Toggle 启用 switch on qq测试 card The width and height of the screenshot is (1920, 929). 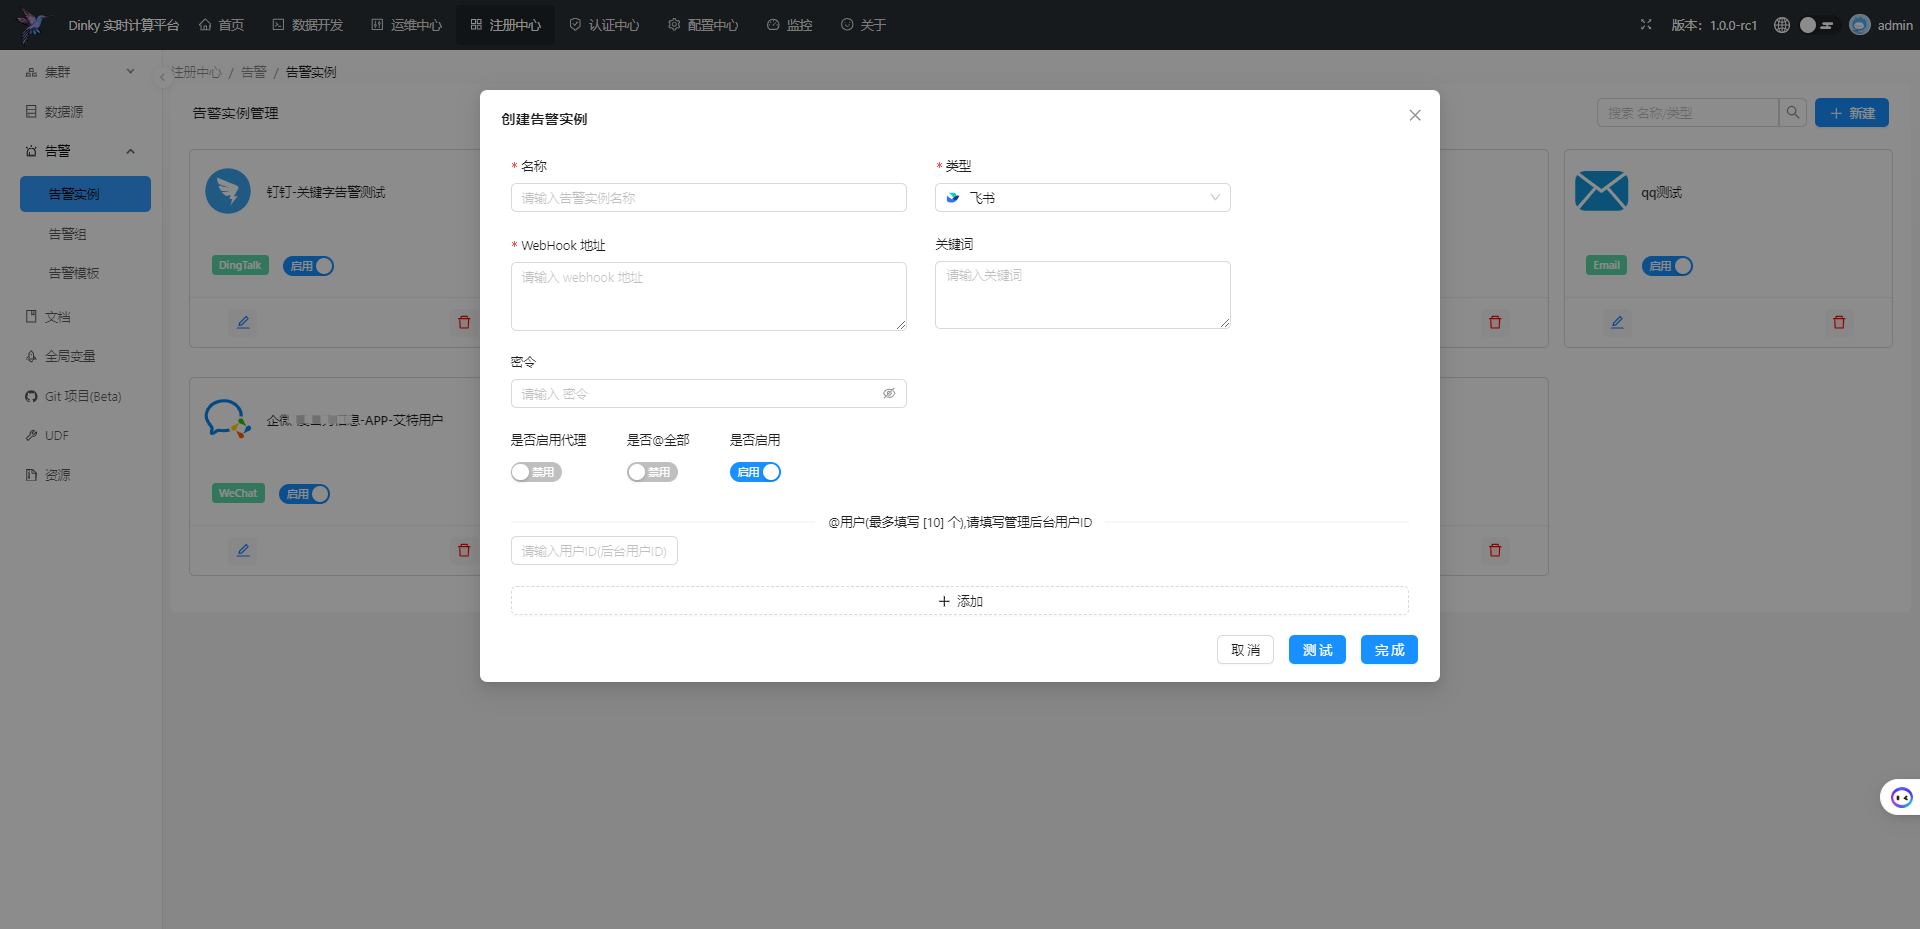pos(1667,266)
